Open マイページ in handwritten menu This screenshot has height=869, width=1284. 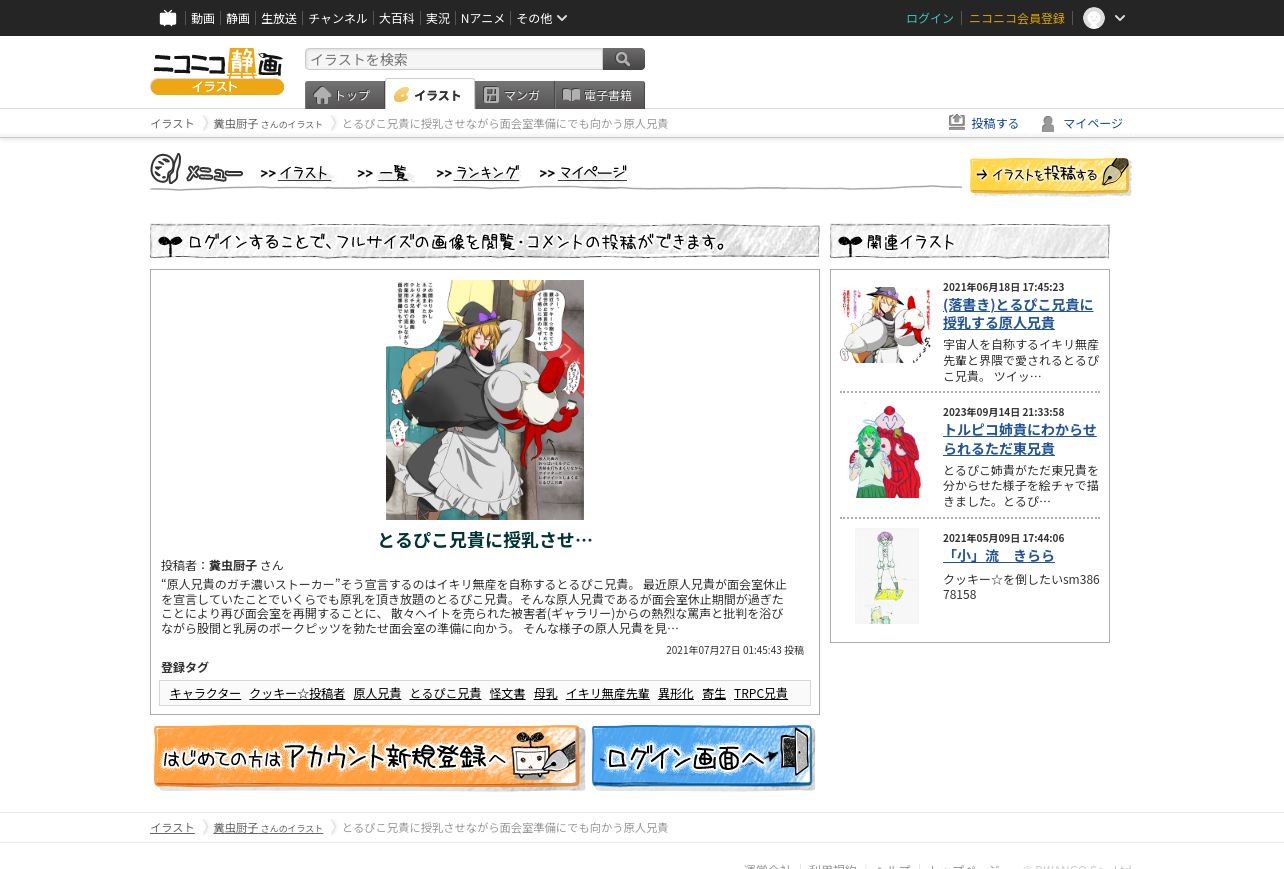tap(593, 173)
